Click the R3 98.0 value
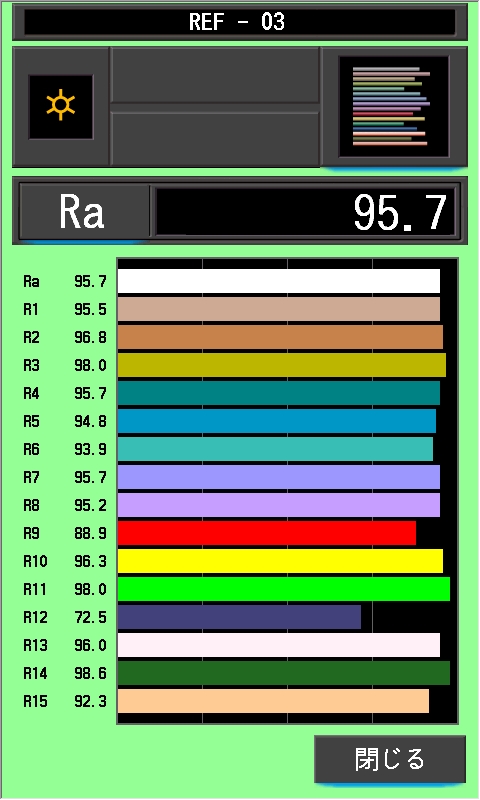This screenshot has height=800, width=480. tap(90, 366)
